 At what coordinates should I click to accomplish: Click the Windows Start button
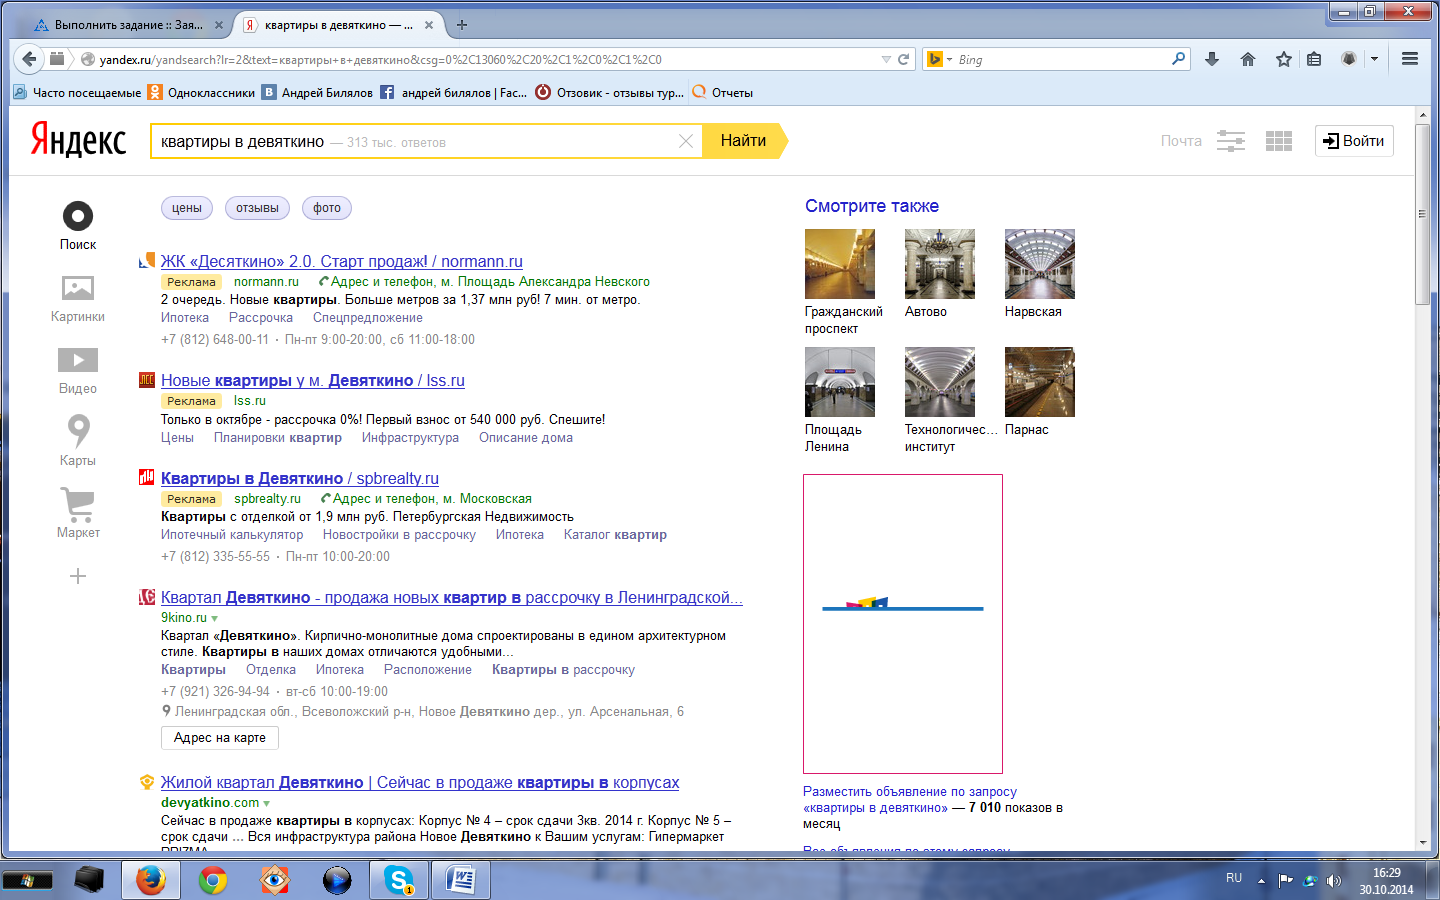click(27, 880)
